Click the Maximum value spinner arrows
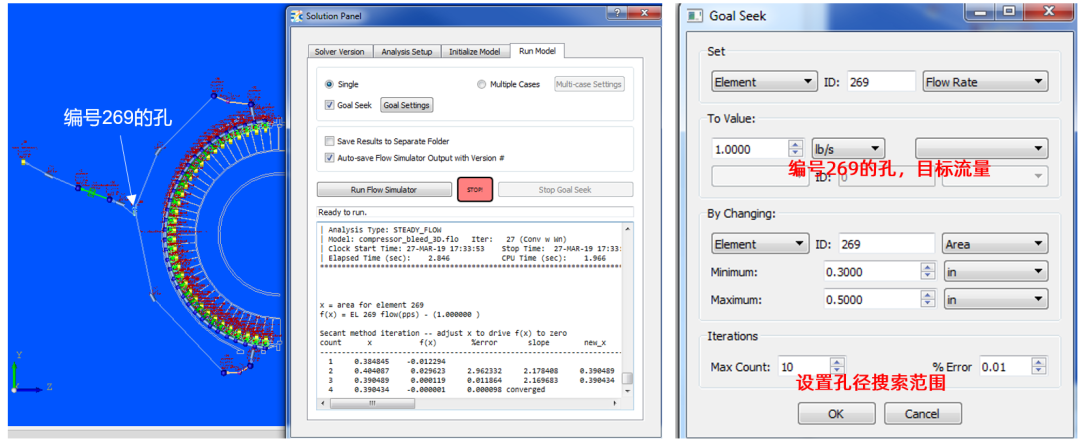Screen dimensions: 1080x443 927,300
